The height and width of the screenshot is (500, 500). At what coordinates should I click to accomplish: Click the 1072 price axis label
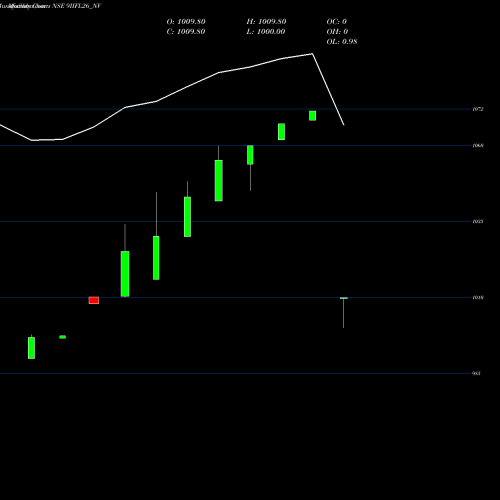[x=478, y=109]
